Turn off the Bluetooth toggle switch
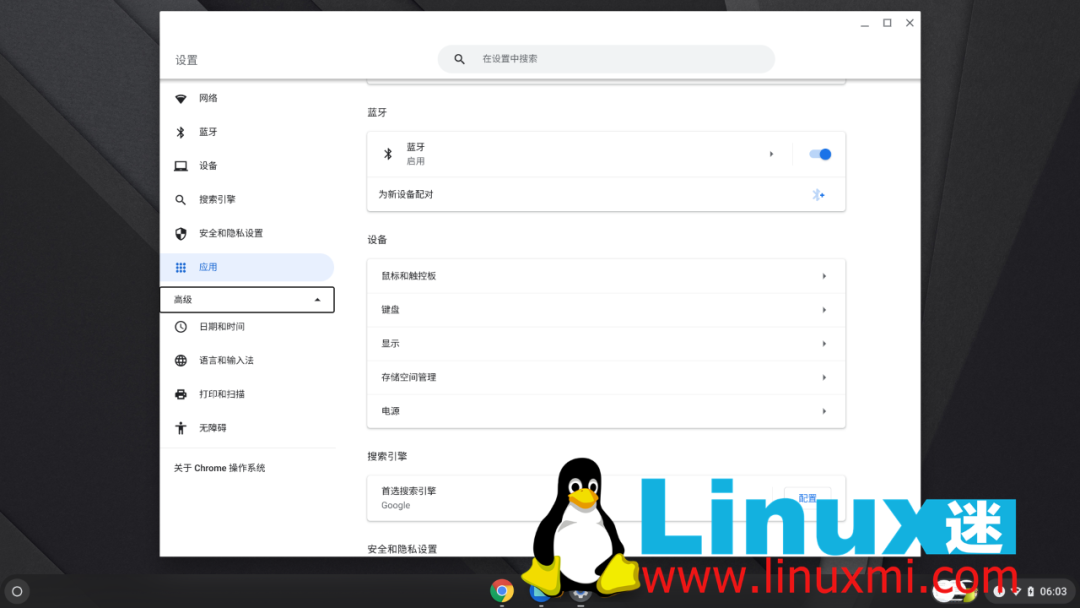Screen dimensions: 1080x608 [820, 154]
